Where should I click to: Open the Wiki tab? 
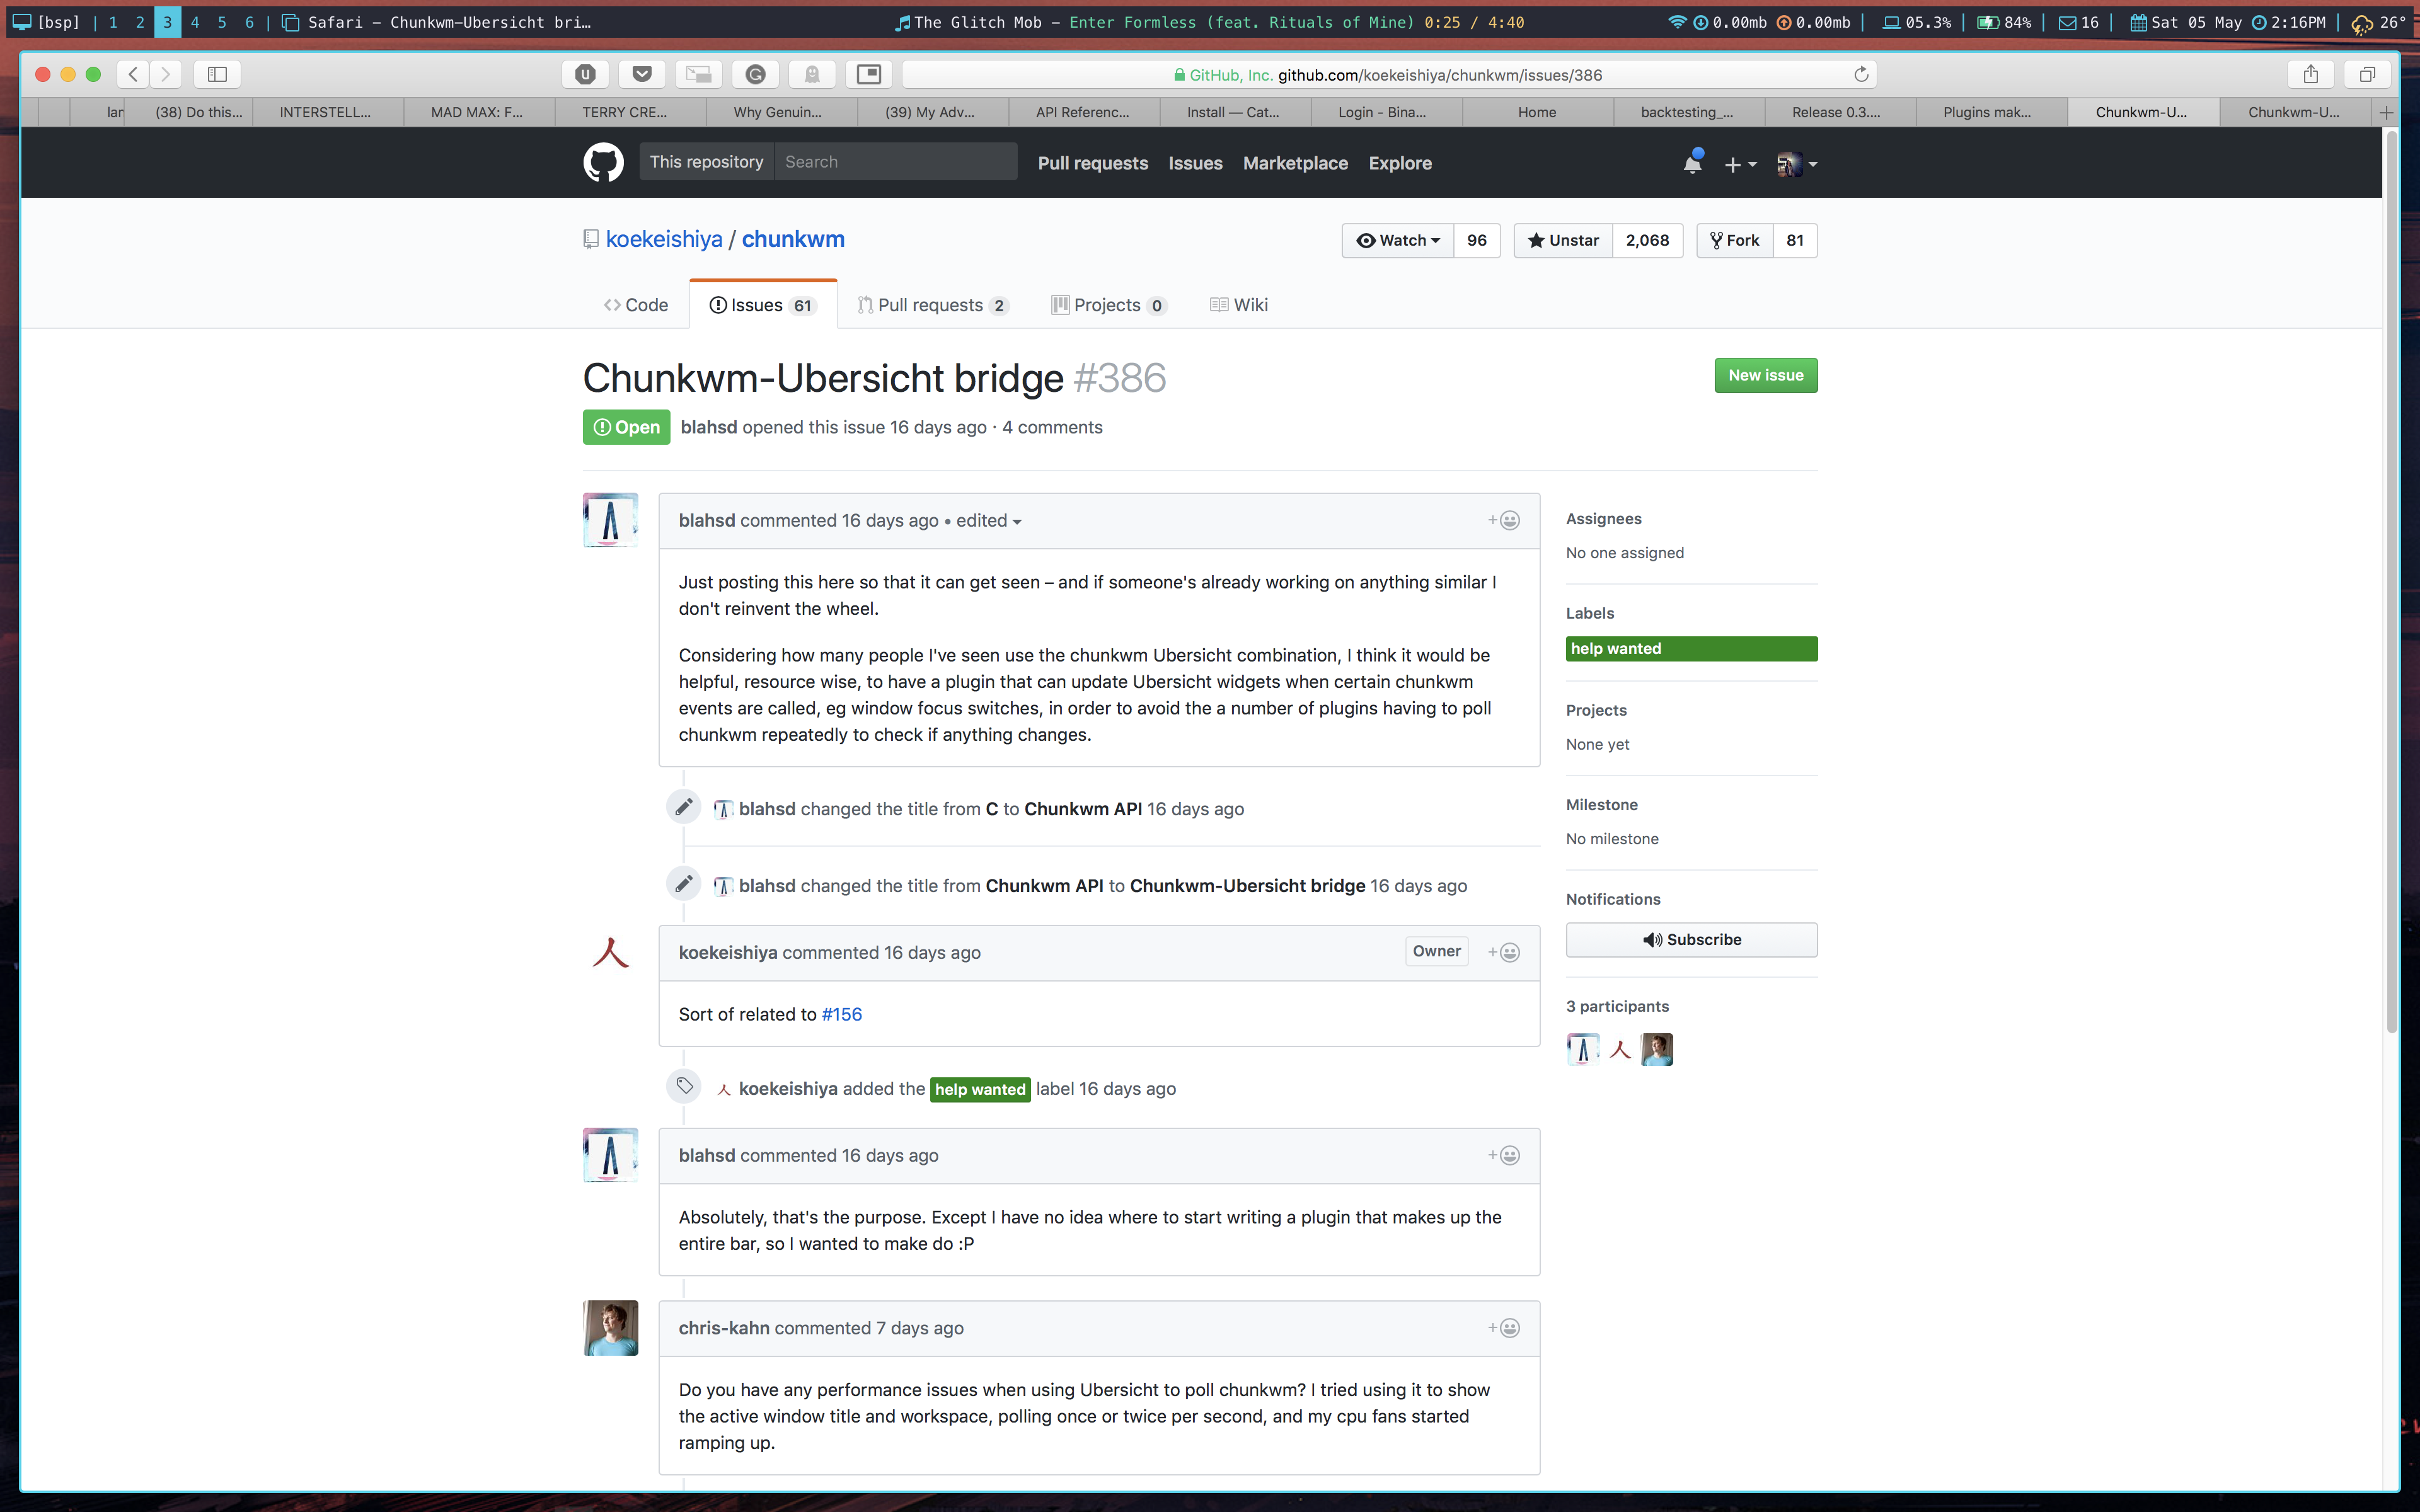coord(1239,305)
